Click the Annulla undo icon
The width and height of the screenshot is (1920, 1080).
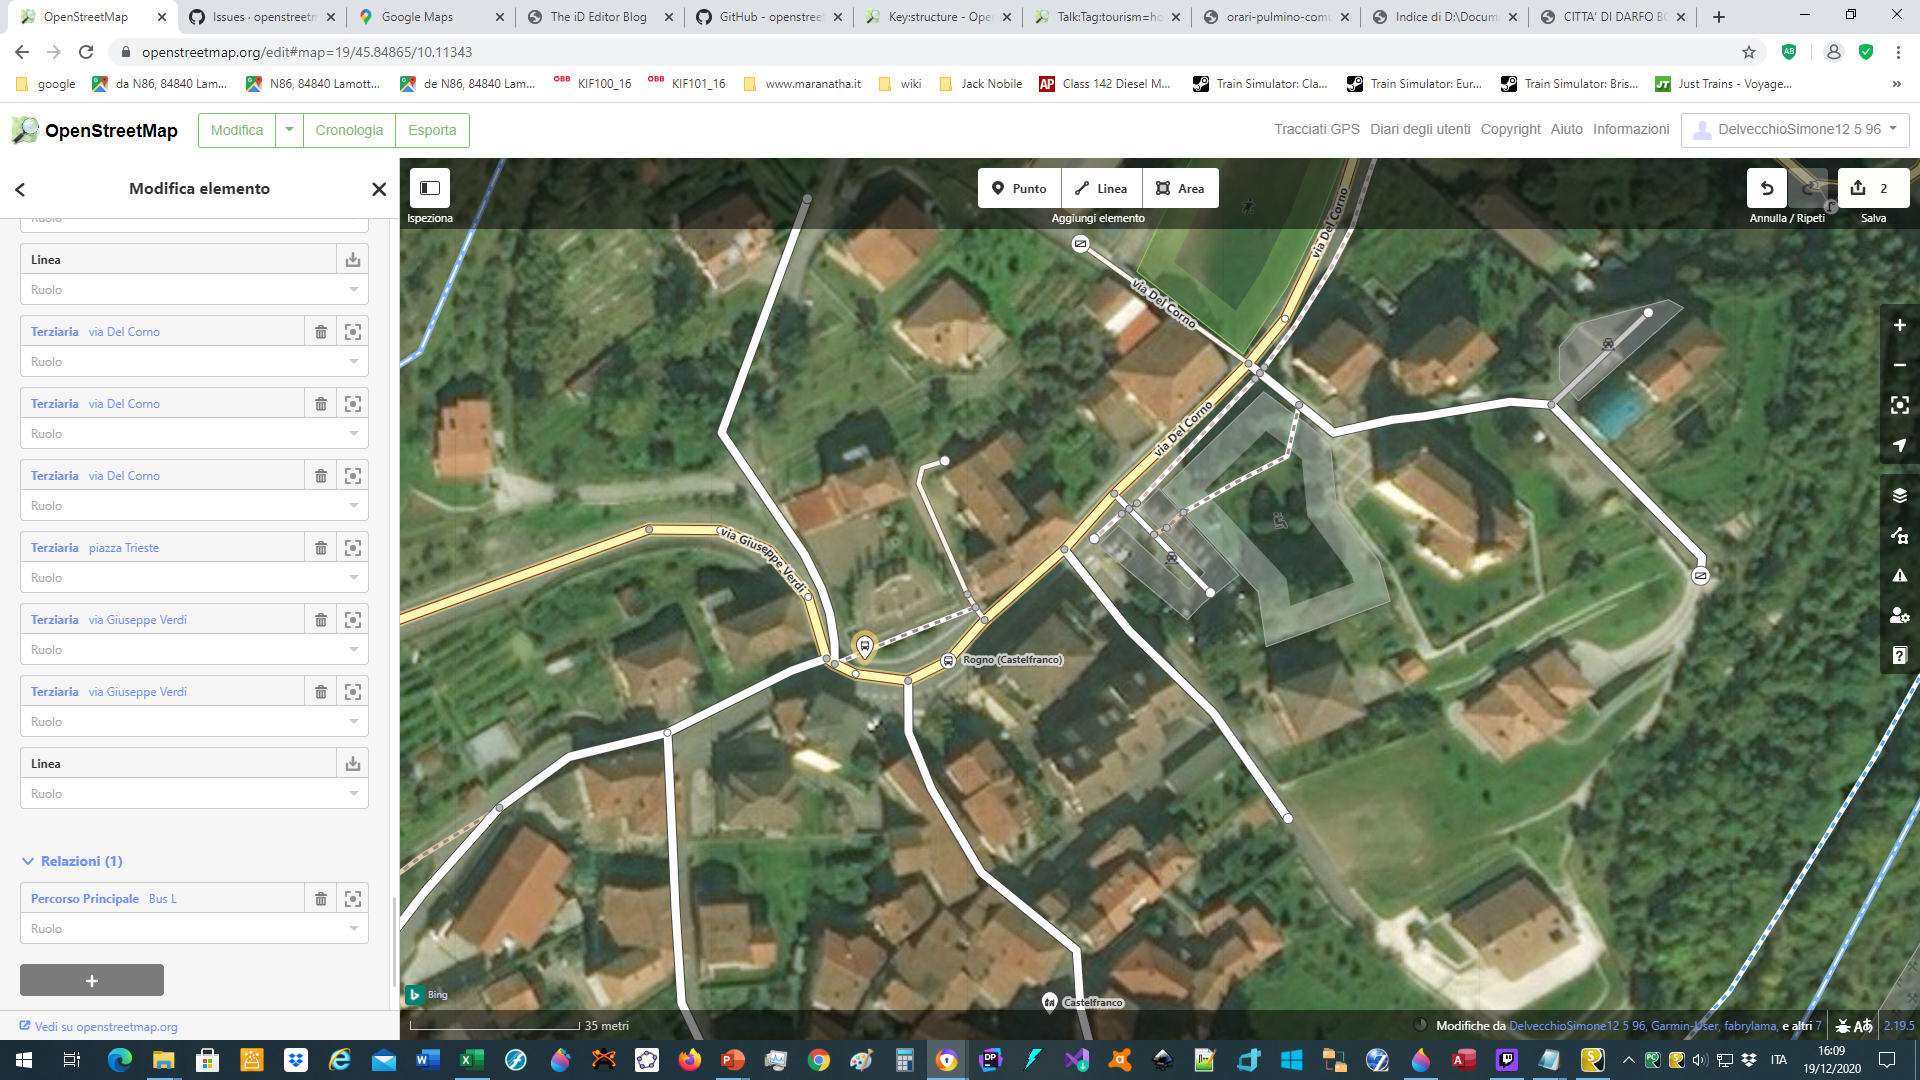[x=1767, y=188]
